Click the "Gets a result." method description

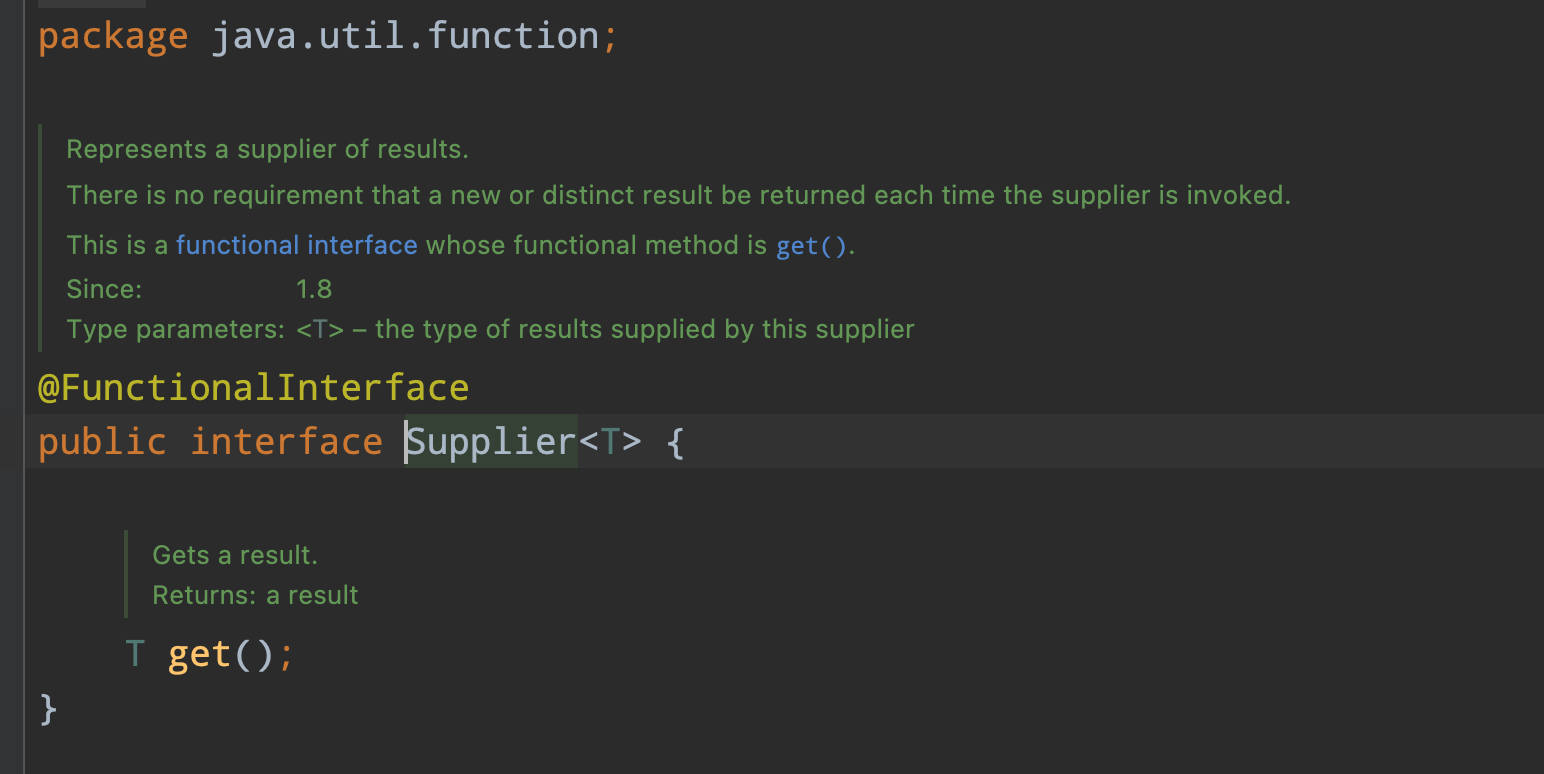[x=234, y=555]
